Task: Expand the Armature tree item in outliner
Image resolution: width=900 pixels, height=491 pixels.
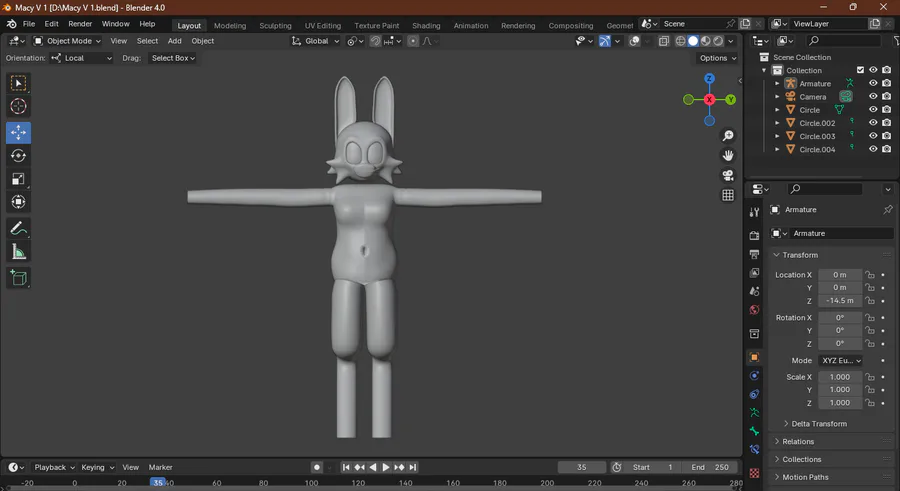Action: 777,84
